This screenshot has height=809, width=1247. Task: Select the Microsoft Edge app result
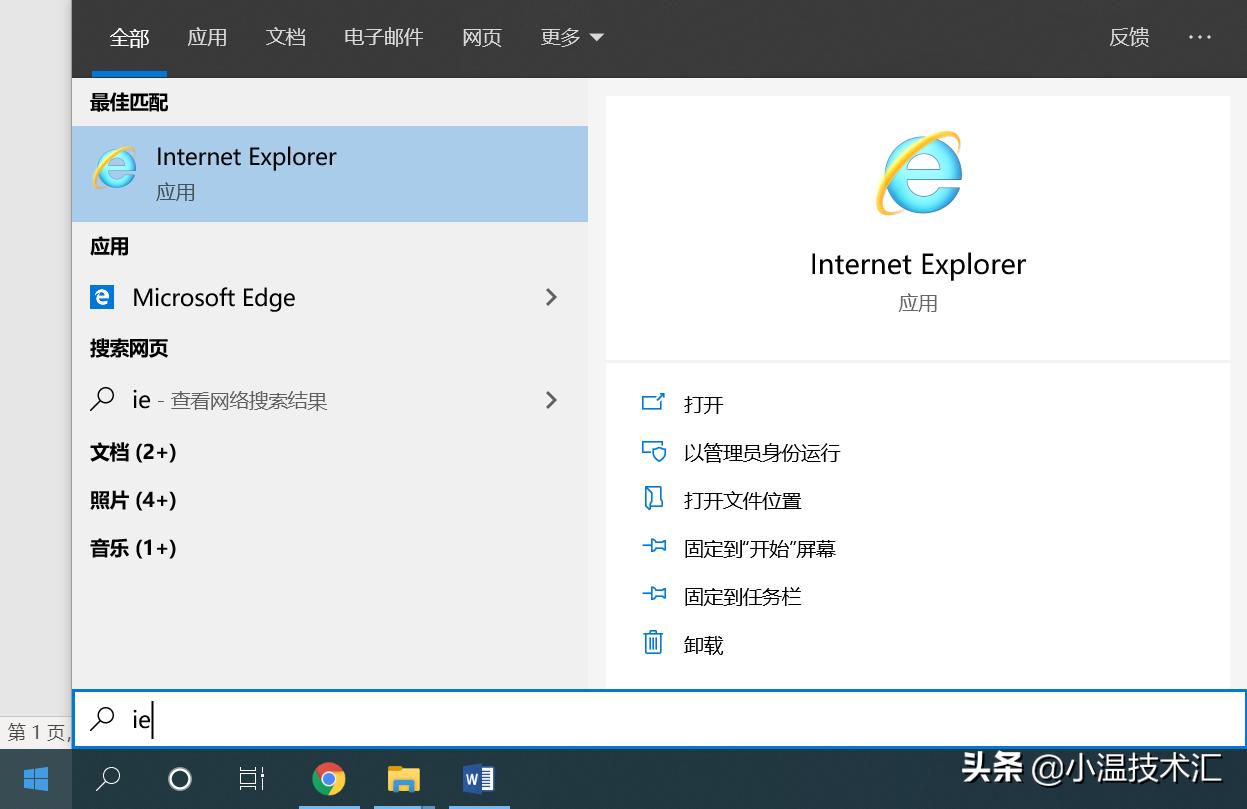click(213, 297)
